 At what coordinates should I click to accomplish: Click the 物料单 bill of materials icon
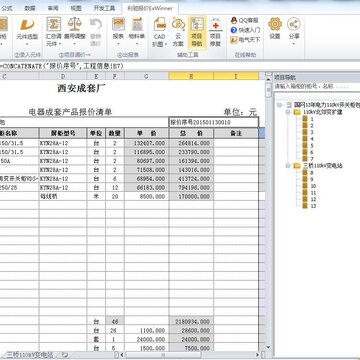[137, 25]
